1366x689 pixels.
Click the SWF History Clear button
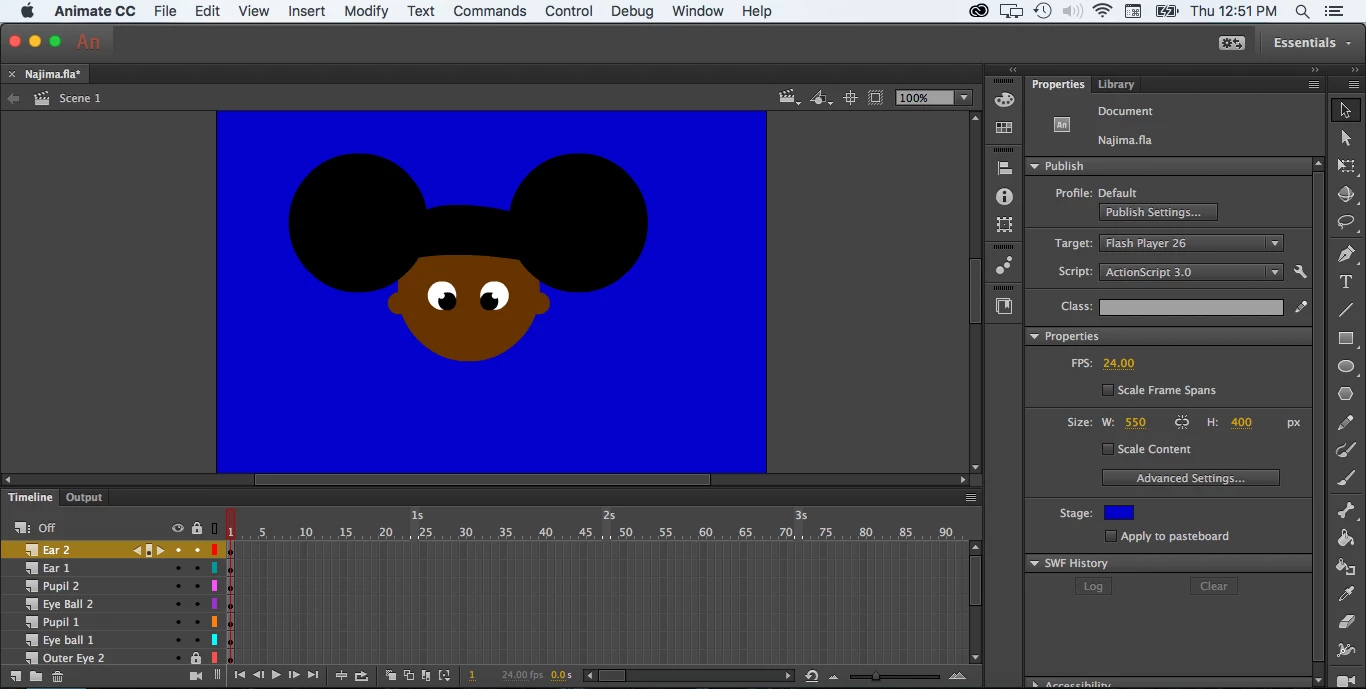1214,586
